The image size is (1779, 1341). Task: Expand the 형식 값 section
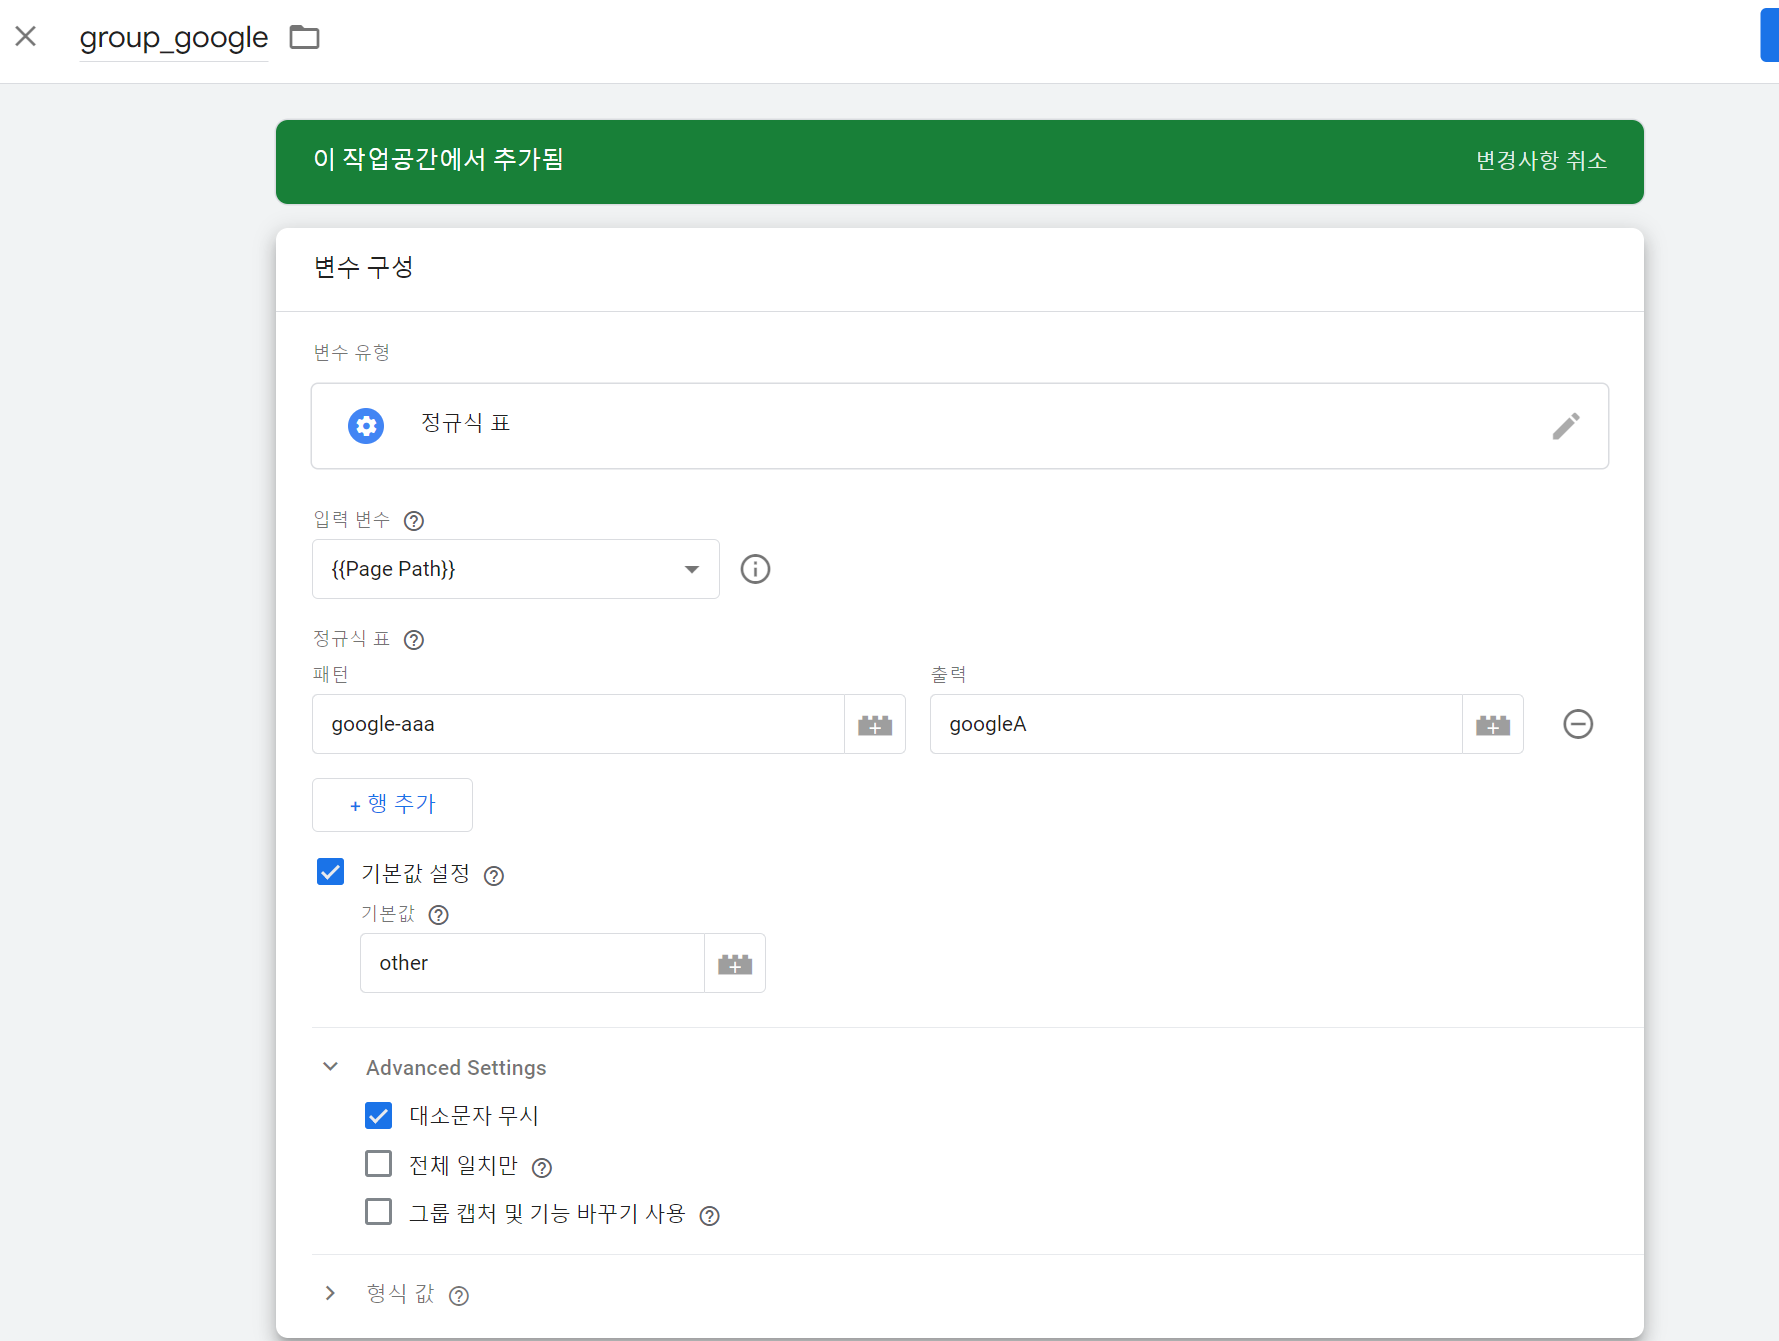click(x=330, y=1293)
